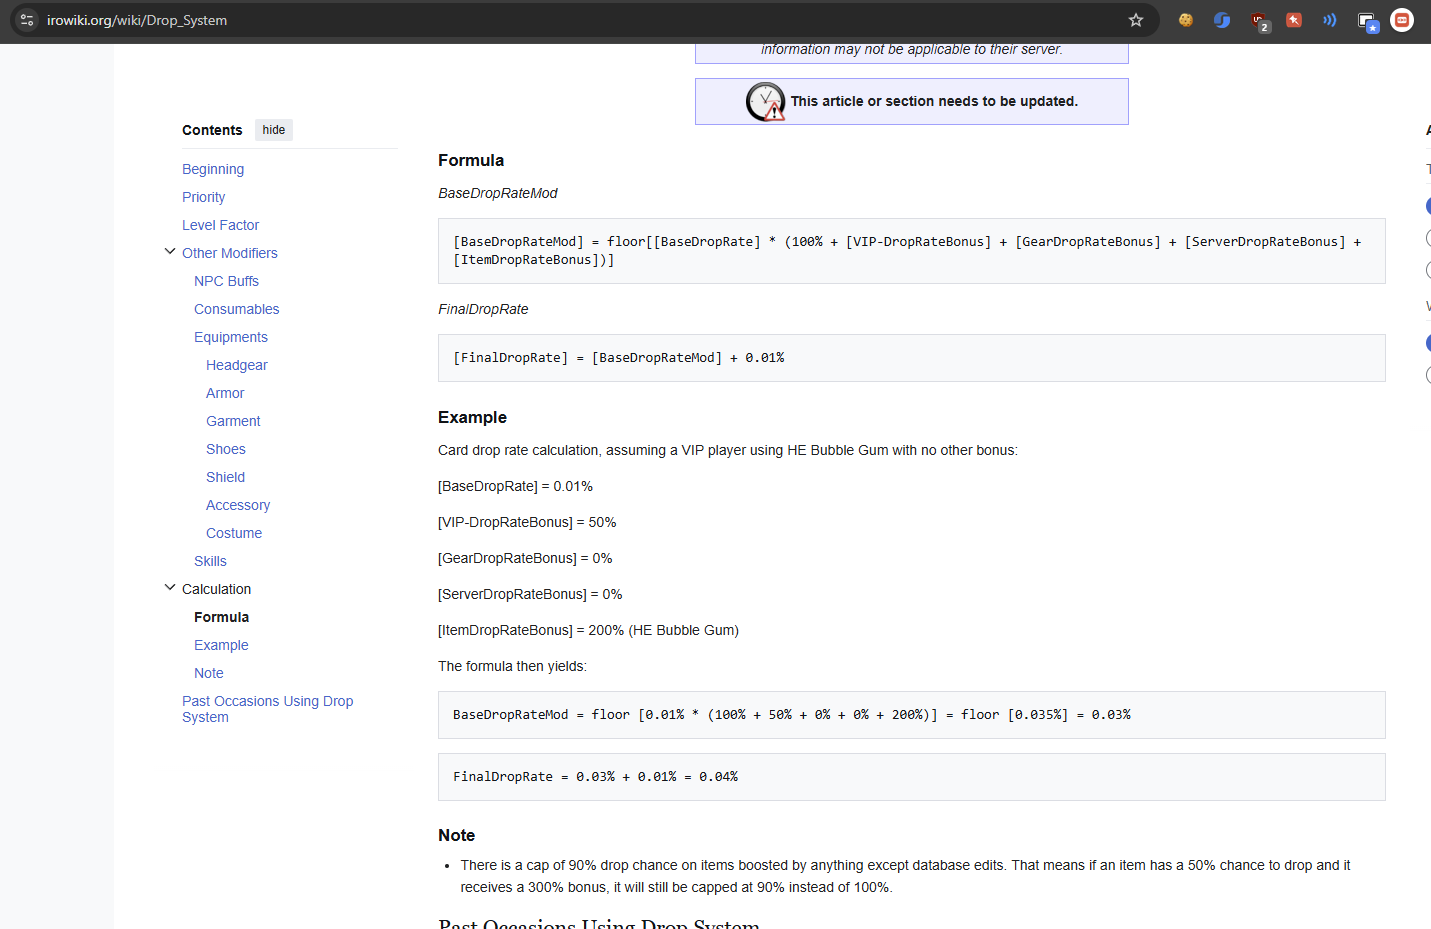Image resolution: width=1431 pixels, height=929 pixels.
Task: View site information icon in address bar
Action: (27, 20)
